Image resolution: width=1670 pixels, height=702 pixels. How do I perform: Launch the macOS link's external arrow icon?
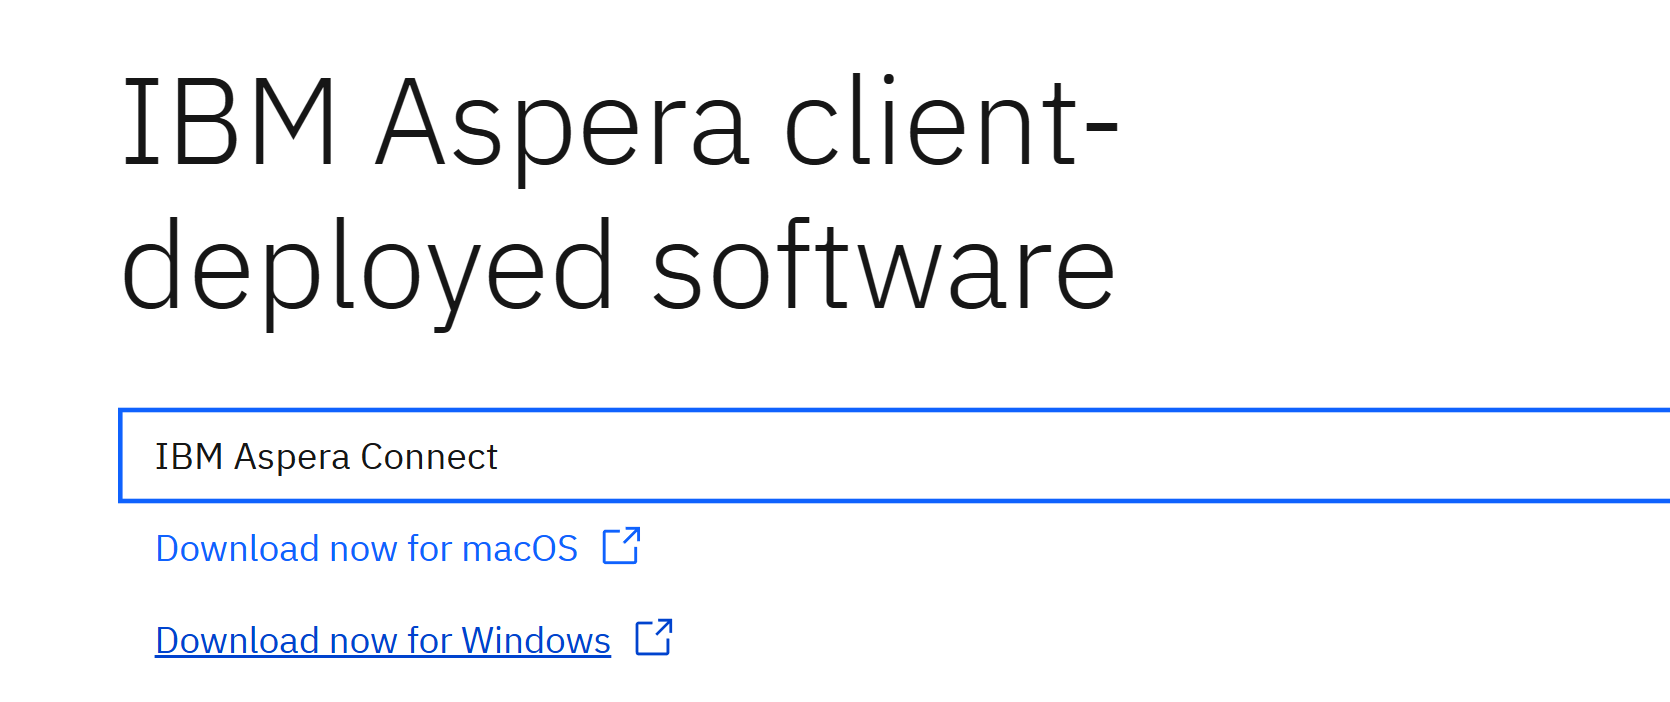(x=621, y=546)
